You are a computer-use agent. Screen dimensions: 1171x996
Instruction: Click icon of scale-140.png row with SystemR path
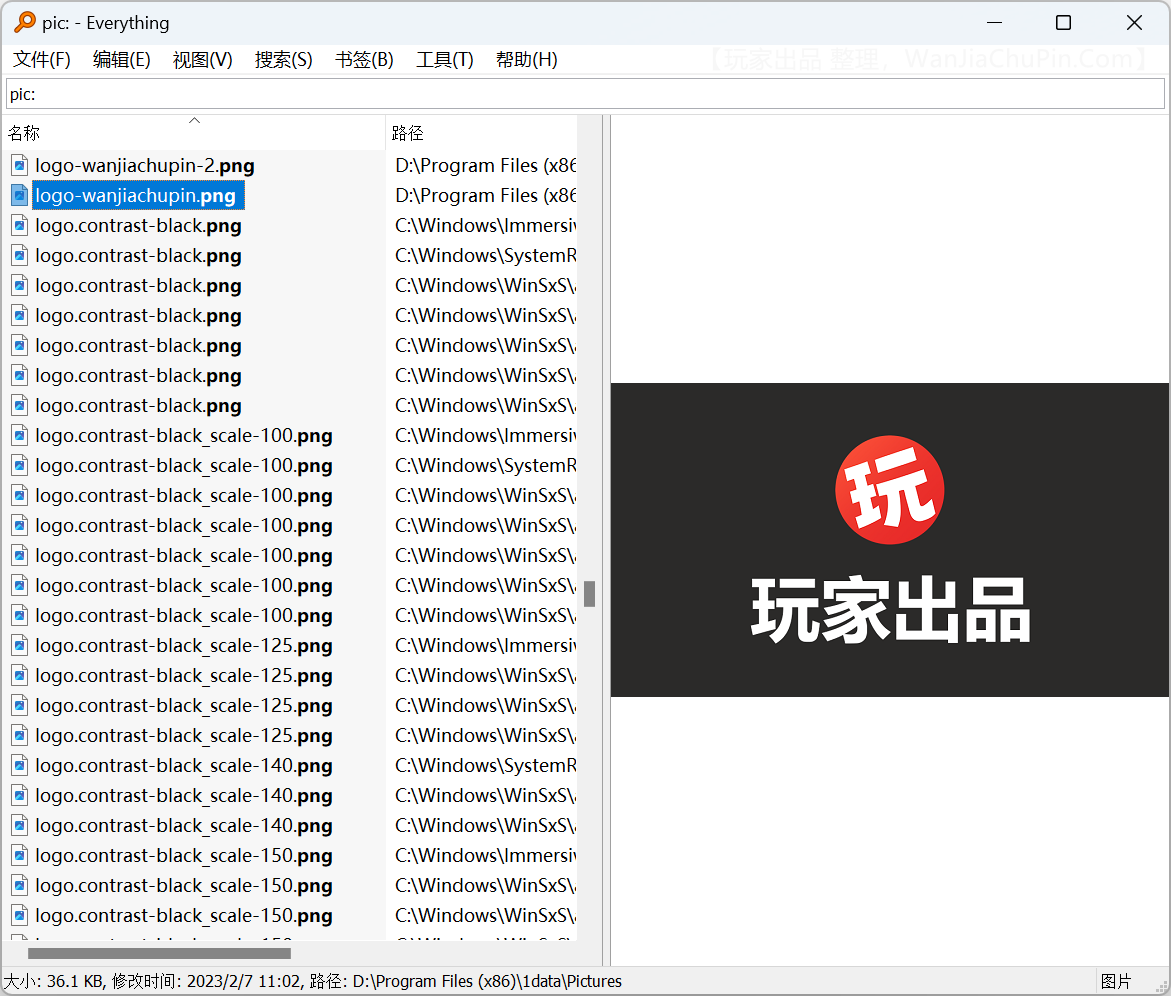20,765
